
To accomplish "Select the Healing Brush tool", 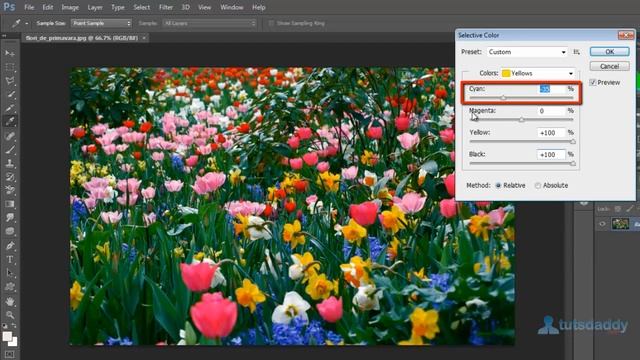I will 10,136.
